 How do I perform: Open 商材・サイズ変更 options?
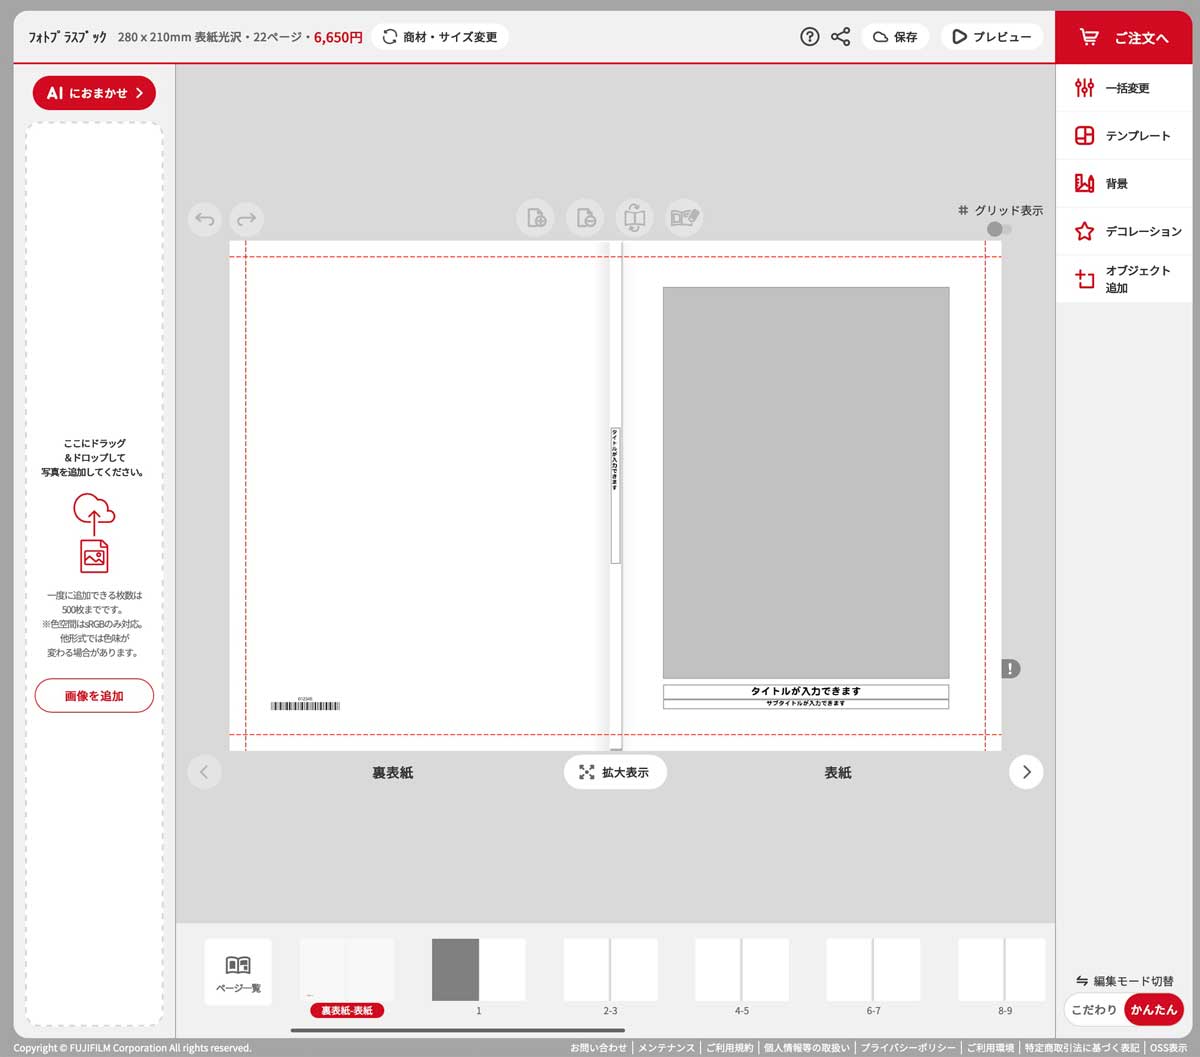[x=440, y=37]
